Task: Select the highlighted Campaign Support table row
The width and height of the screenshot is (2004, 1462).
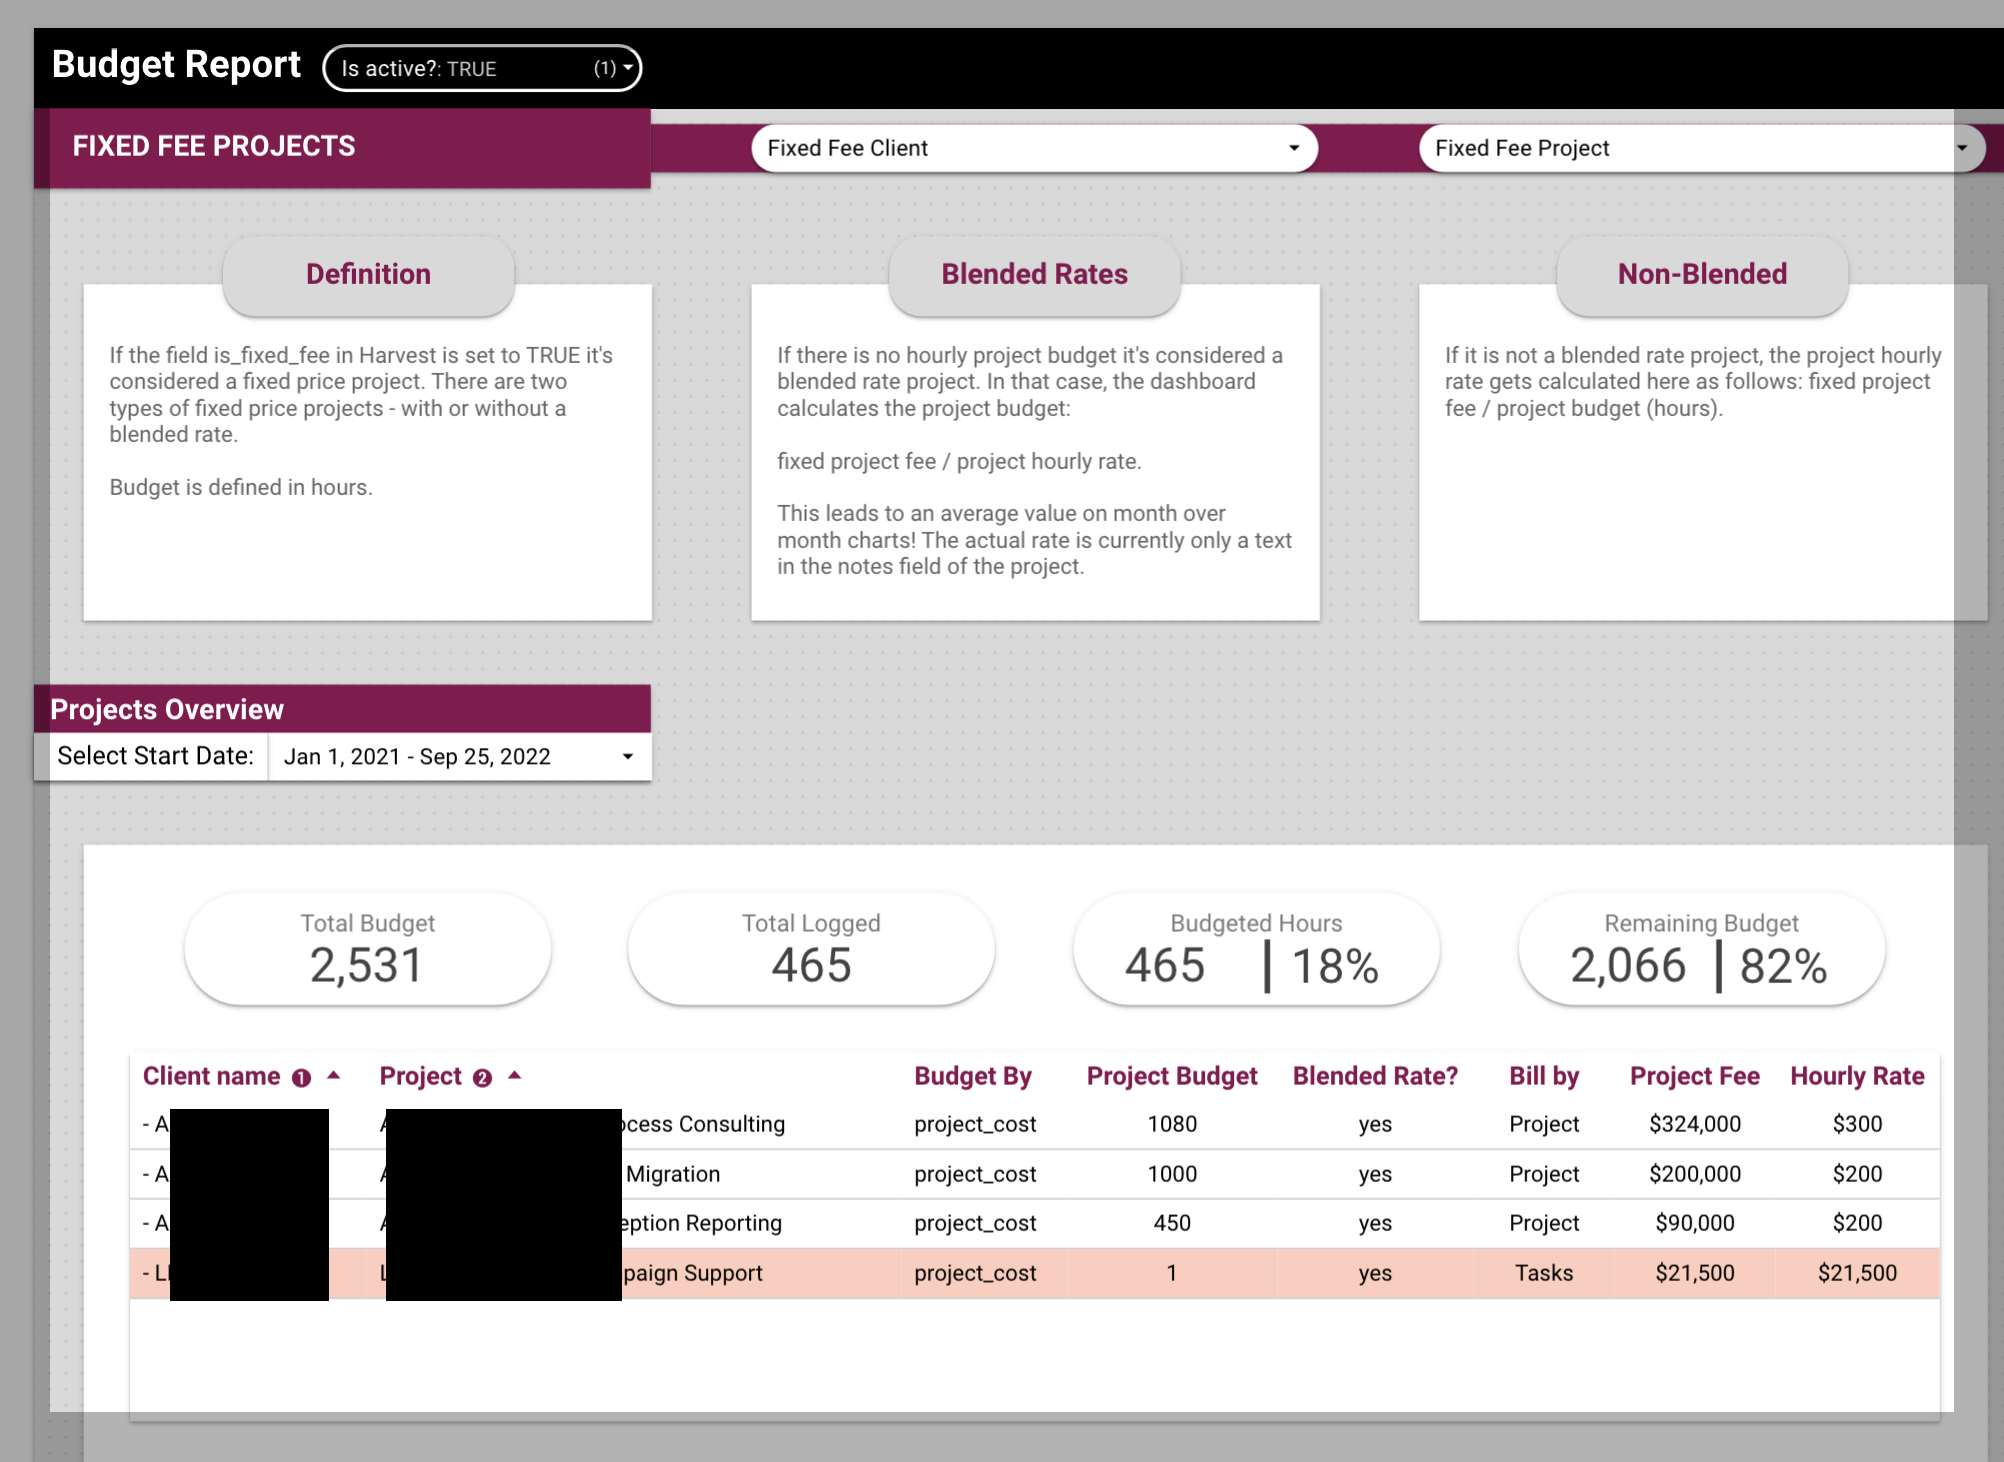Action: click(x=1000, y=1272)
